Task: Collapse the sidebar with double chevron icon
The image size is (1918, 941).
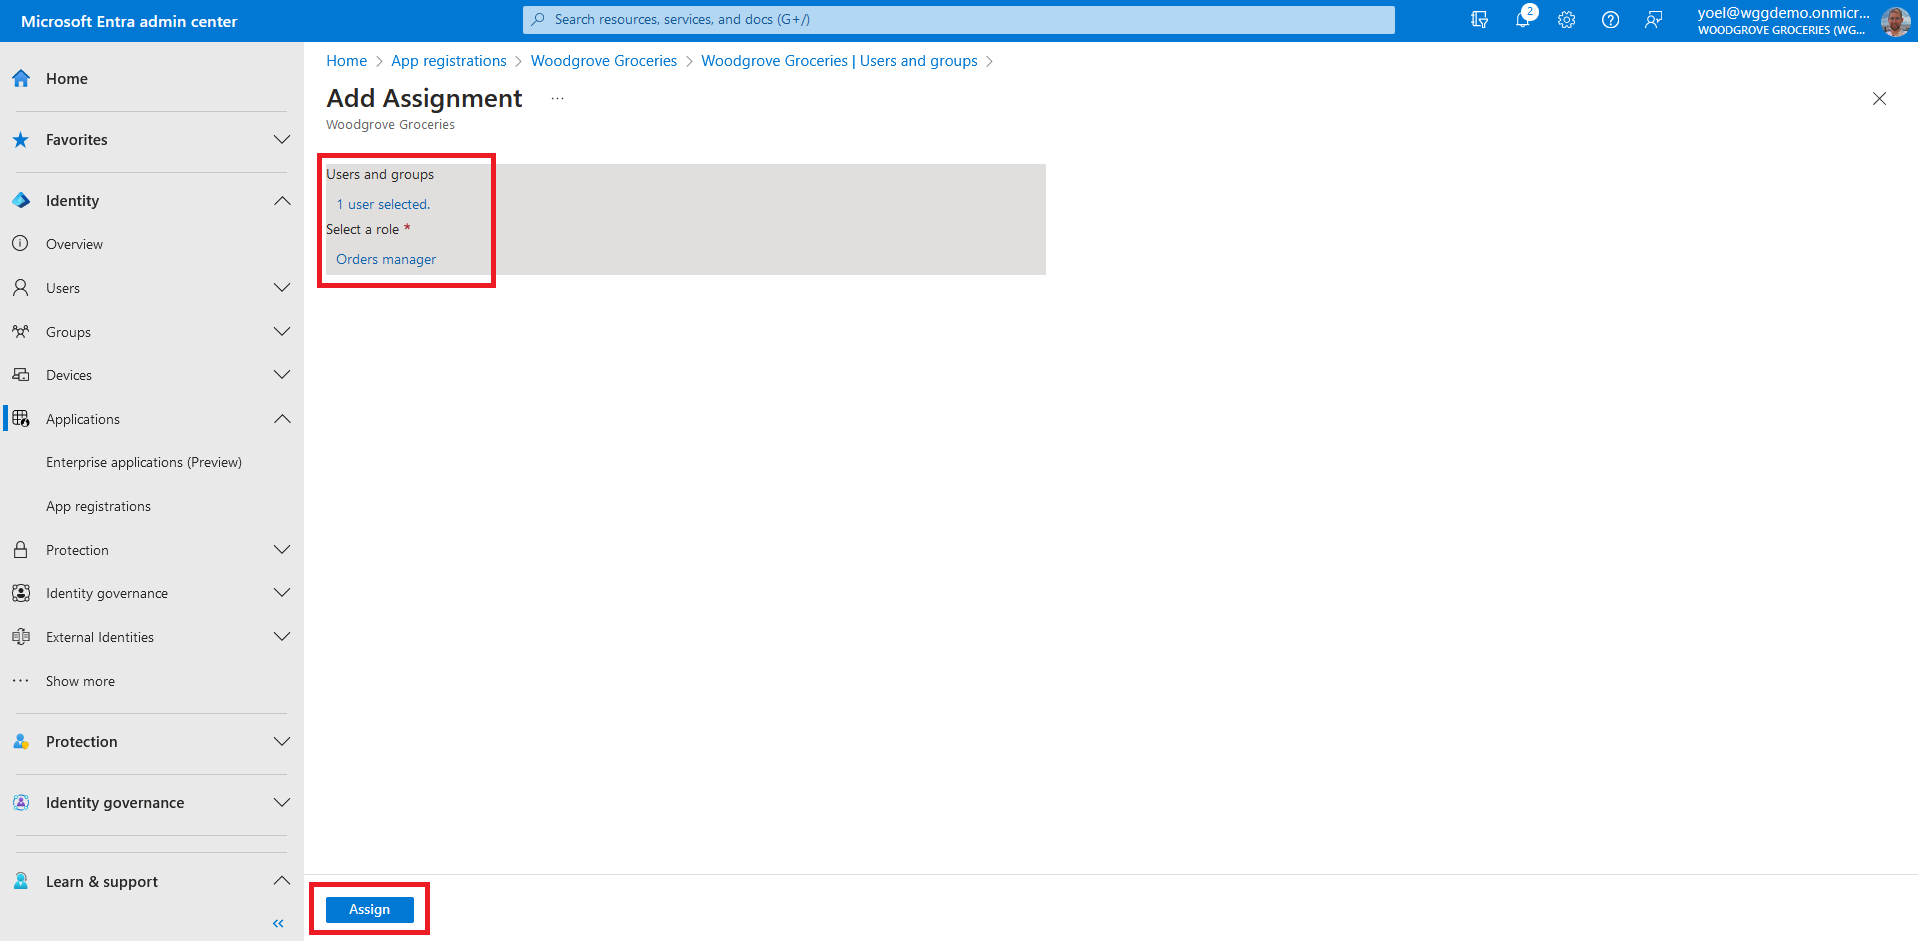Action: tap(278, 923)
